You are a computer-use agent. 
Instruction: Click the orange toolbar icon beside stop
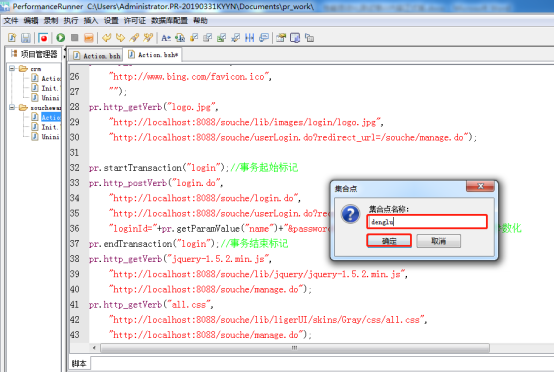click(x=89, y=37)
